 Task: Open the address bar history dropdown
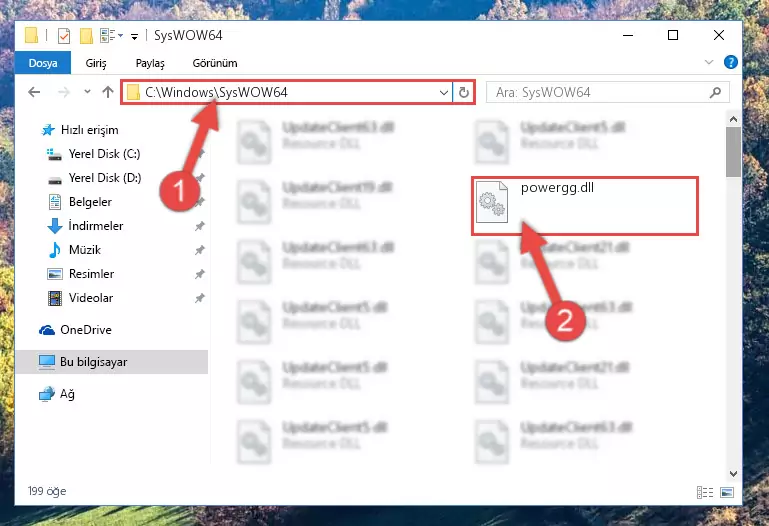tap(443, 92)
